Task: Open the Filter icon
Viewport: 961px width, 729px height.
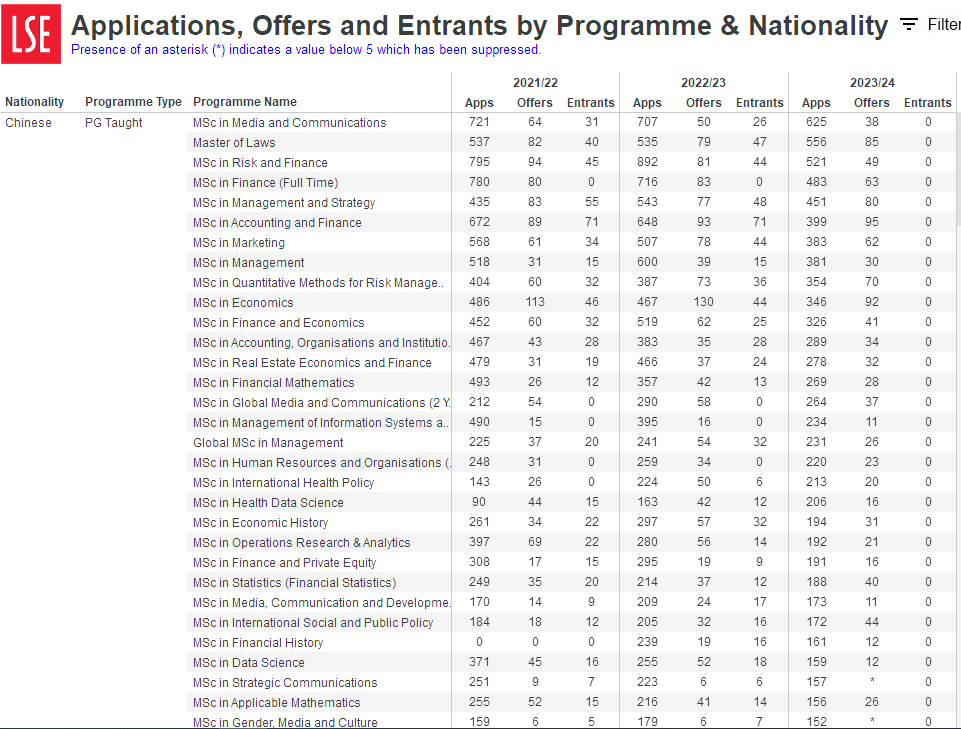Action: 908,25
